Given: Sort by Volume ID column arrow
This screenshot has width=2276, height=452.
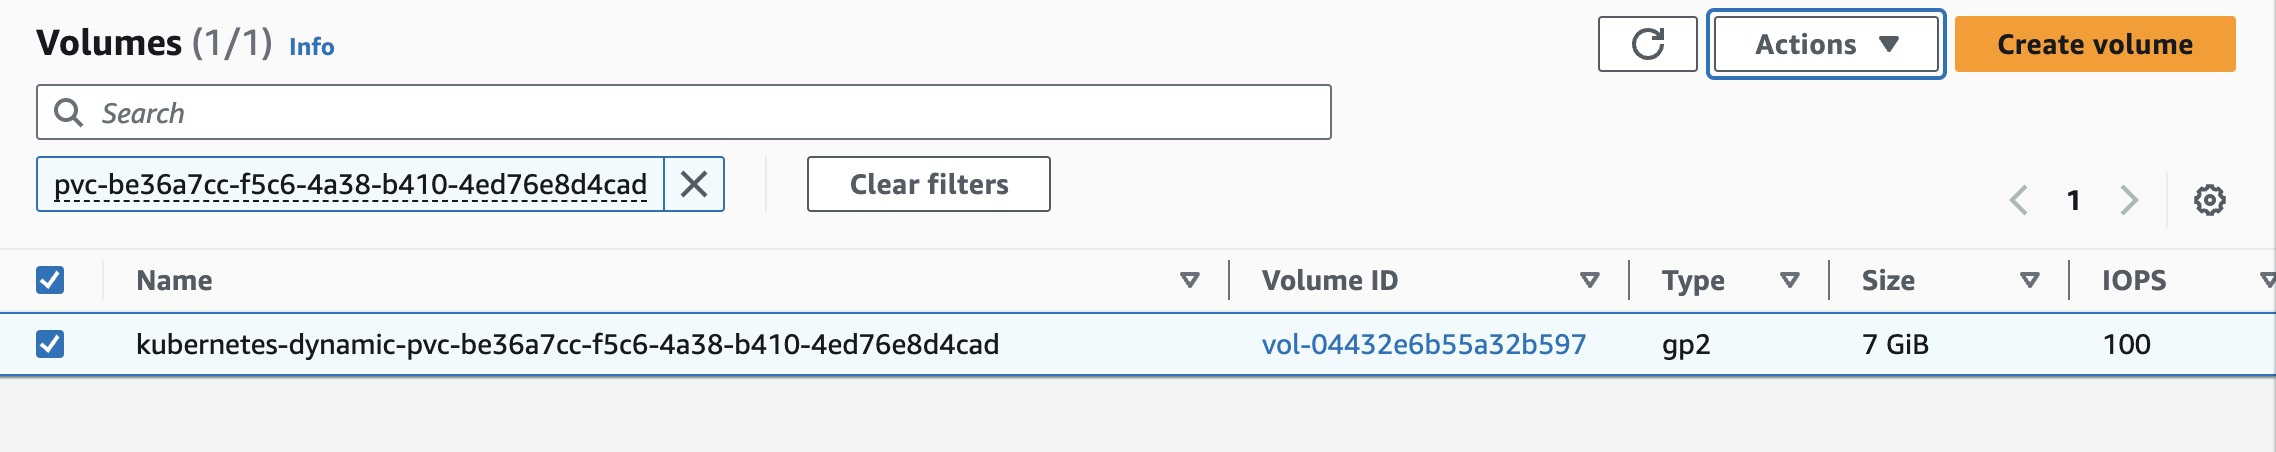Looking at the screenshot, I should pos(1589,280).
